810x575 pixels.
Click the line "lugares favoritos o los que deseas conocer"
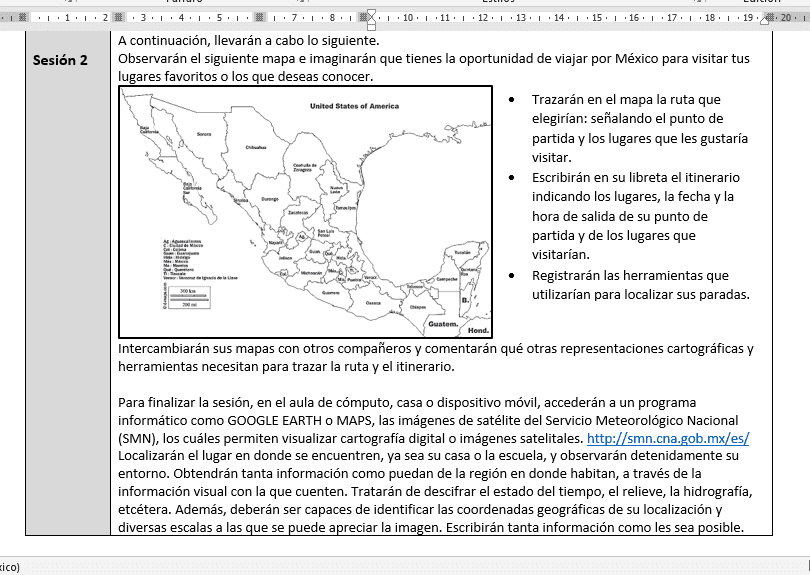pos(245,76)
